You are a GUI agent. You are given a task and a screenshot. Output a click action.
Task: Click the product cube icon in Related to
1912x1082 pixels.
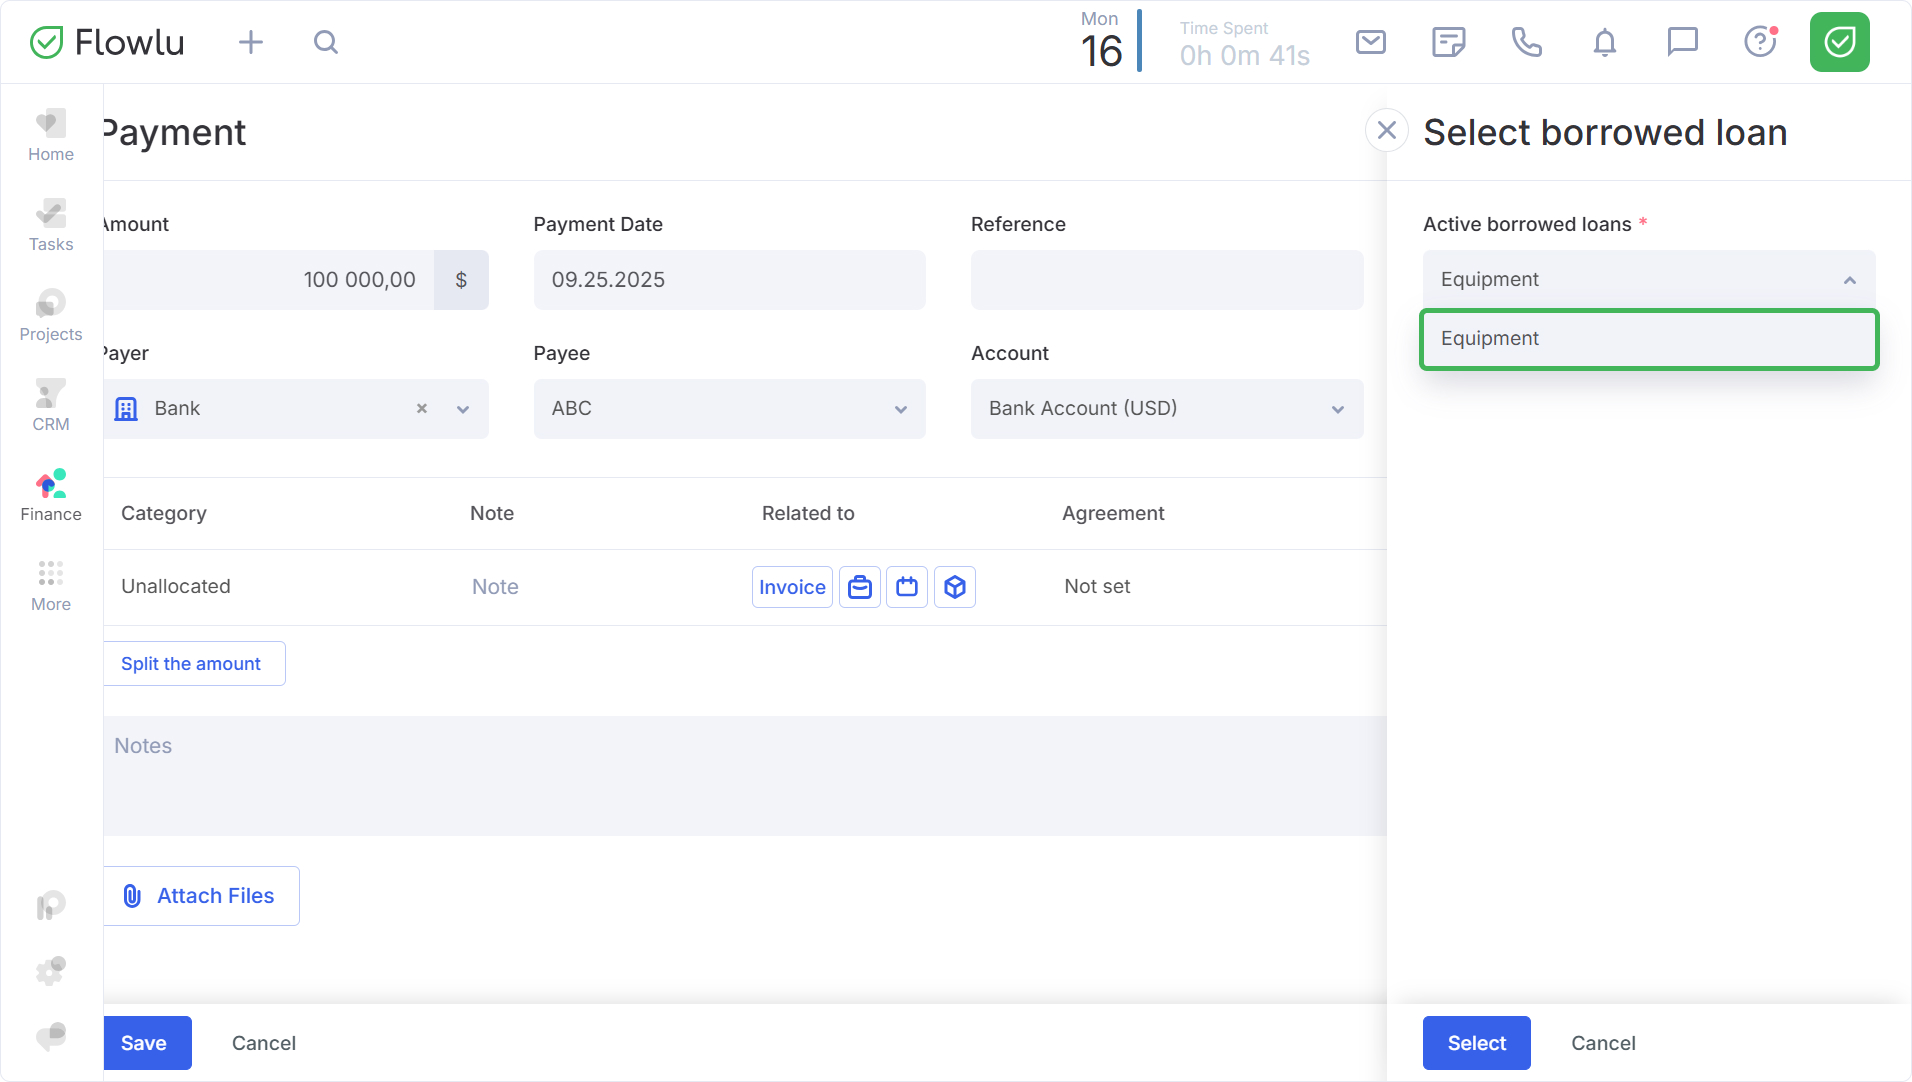tap(955, 587)
